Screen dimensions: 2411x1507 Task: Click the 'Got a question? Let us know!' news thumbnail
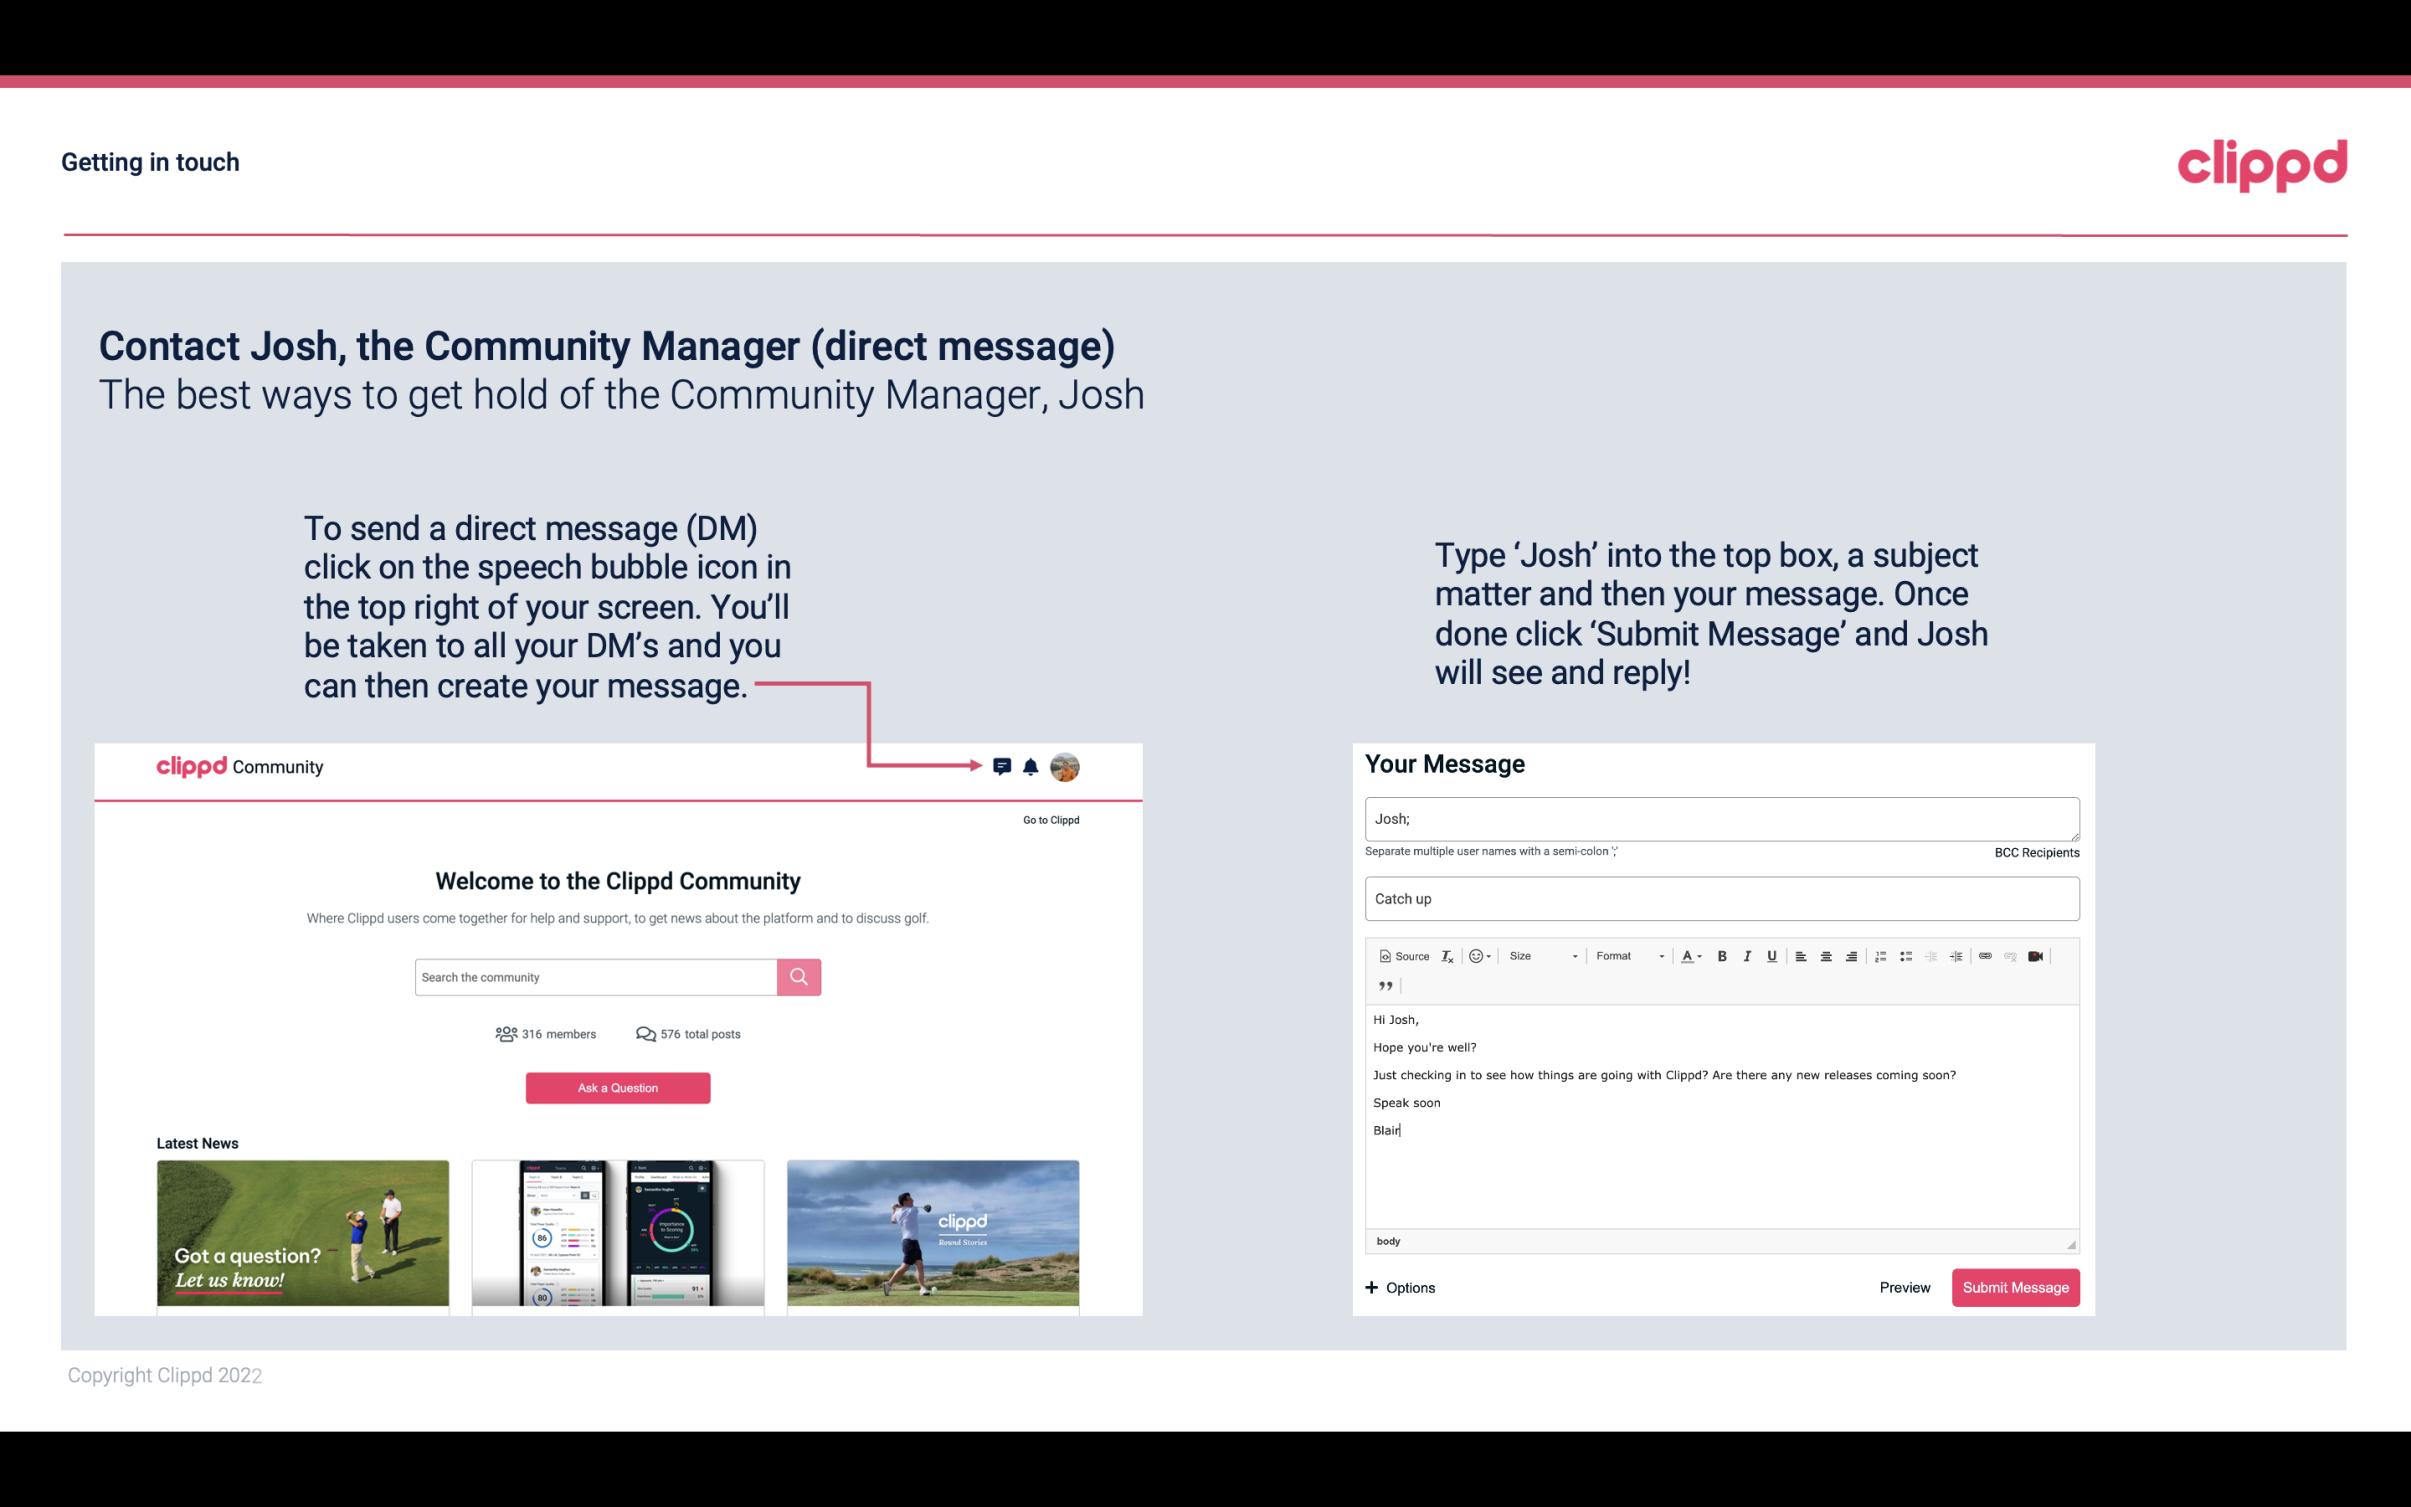(304, 1231)
